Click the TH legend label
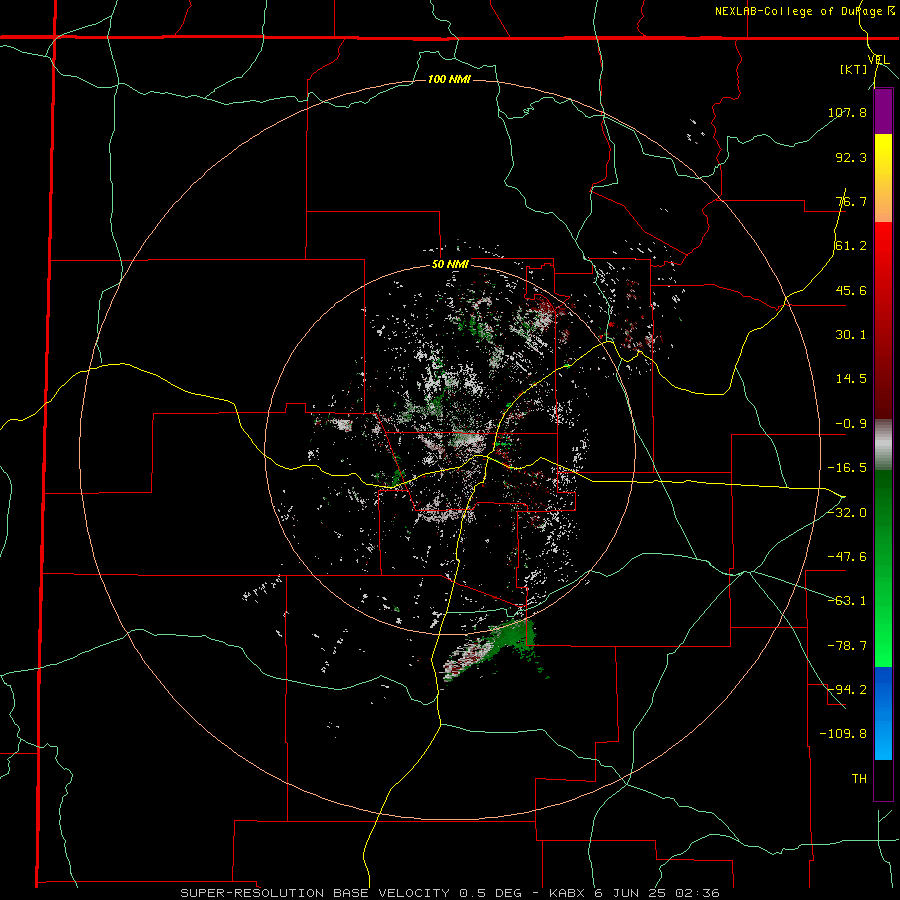 (859, 778)
